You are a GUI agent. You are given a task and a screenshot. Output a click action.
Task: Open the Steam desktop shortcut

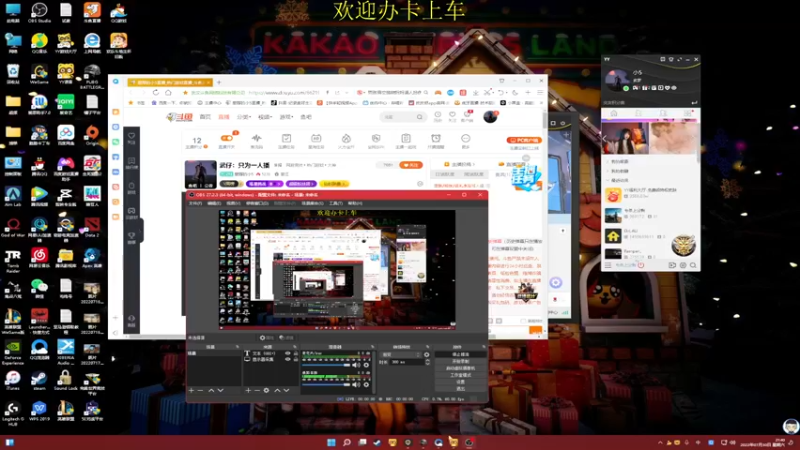tap(39, 380)
